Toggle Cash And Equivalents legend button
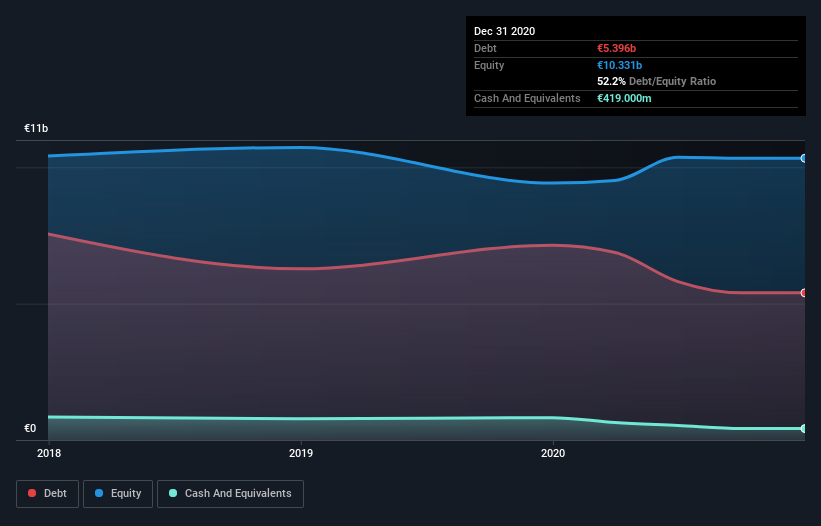 [230, 494]
